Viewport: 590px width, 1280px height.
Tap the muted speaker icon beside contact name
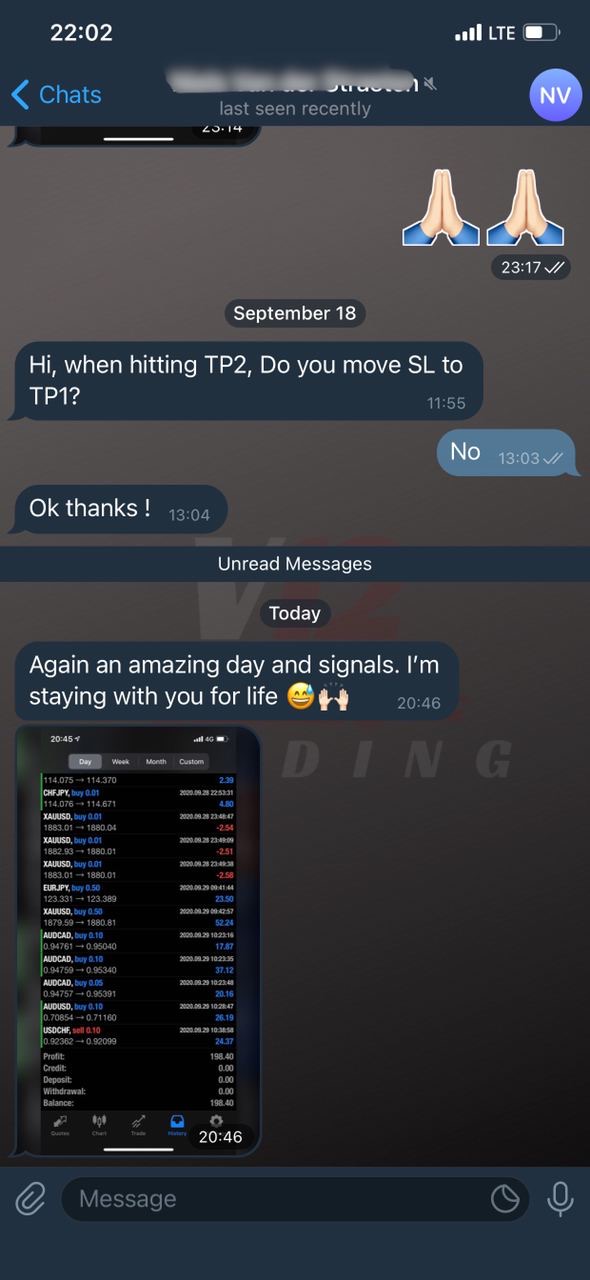tap(431, 83)
